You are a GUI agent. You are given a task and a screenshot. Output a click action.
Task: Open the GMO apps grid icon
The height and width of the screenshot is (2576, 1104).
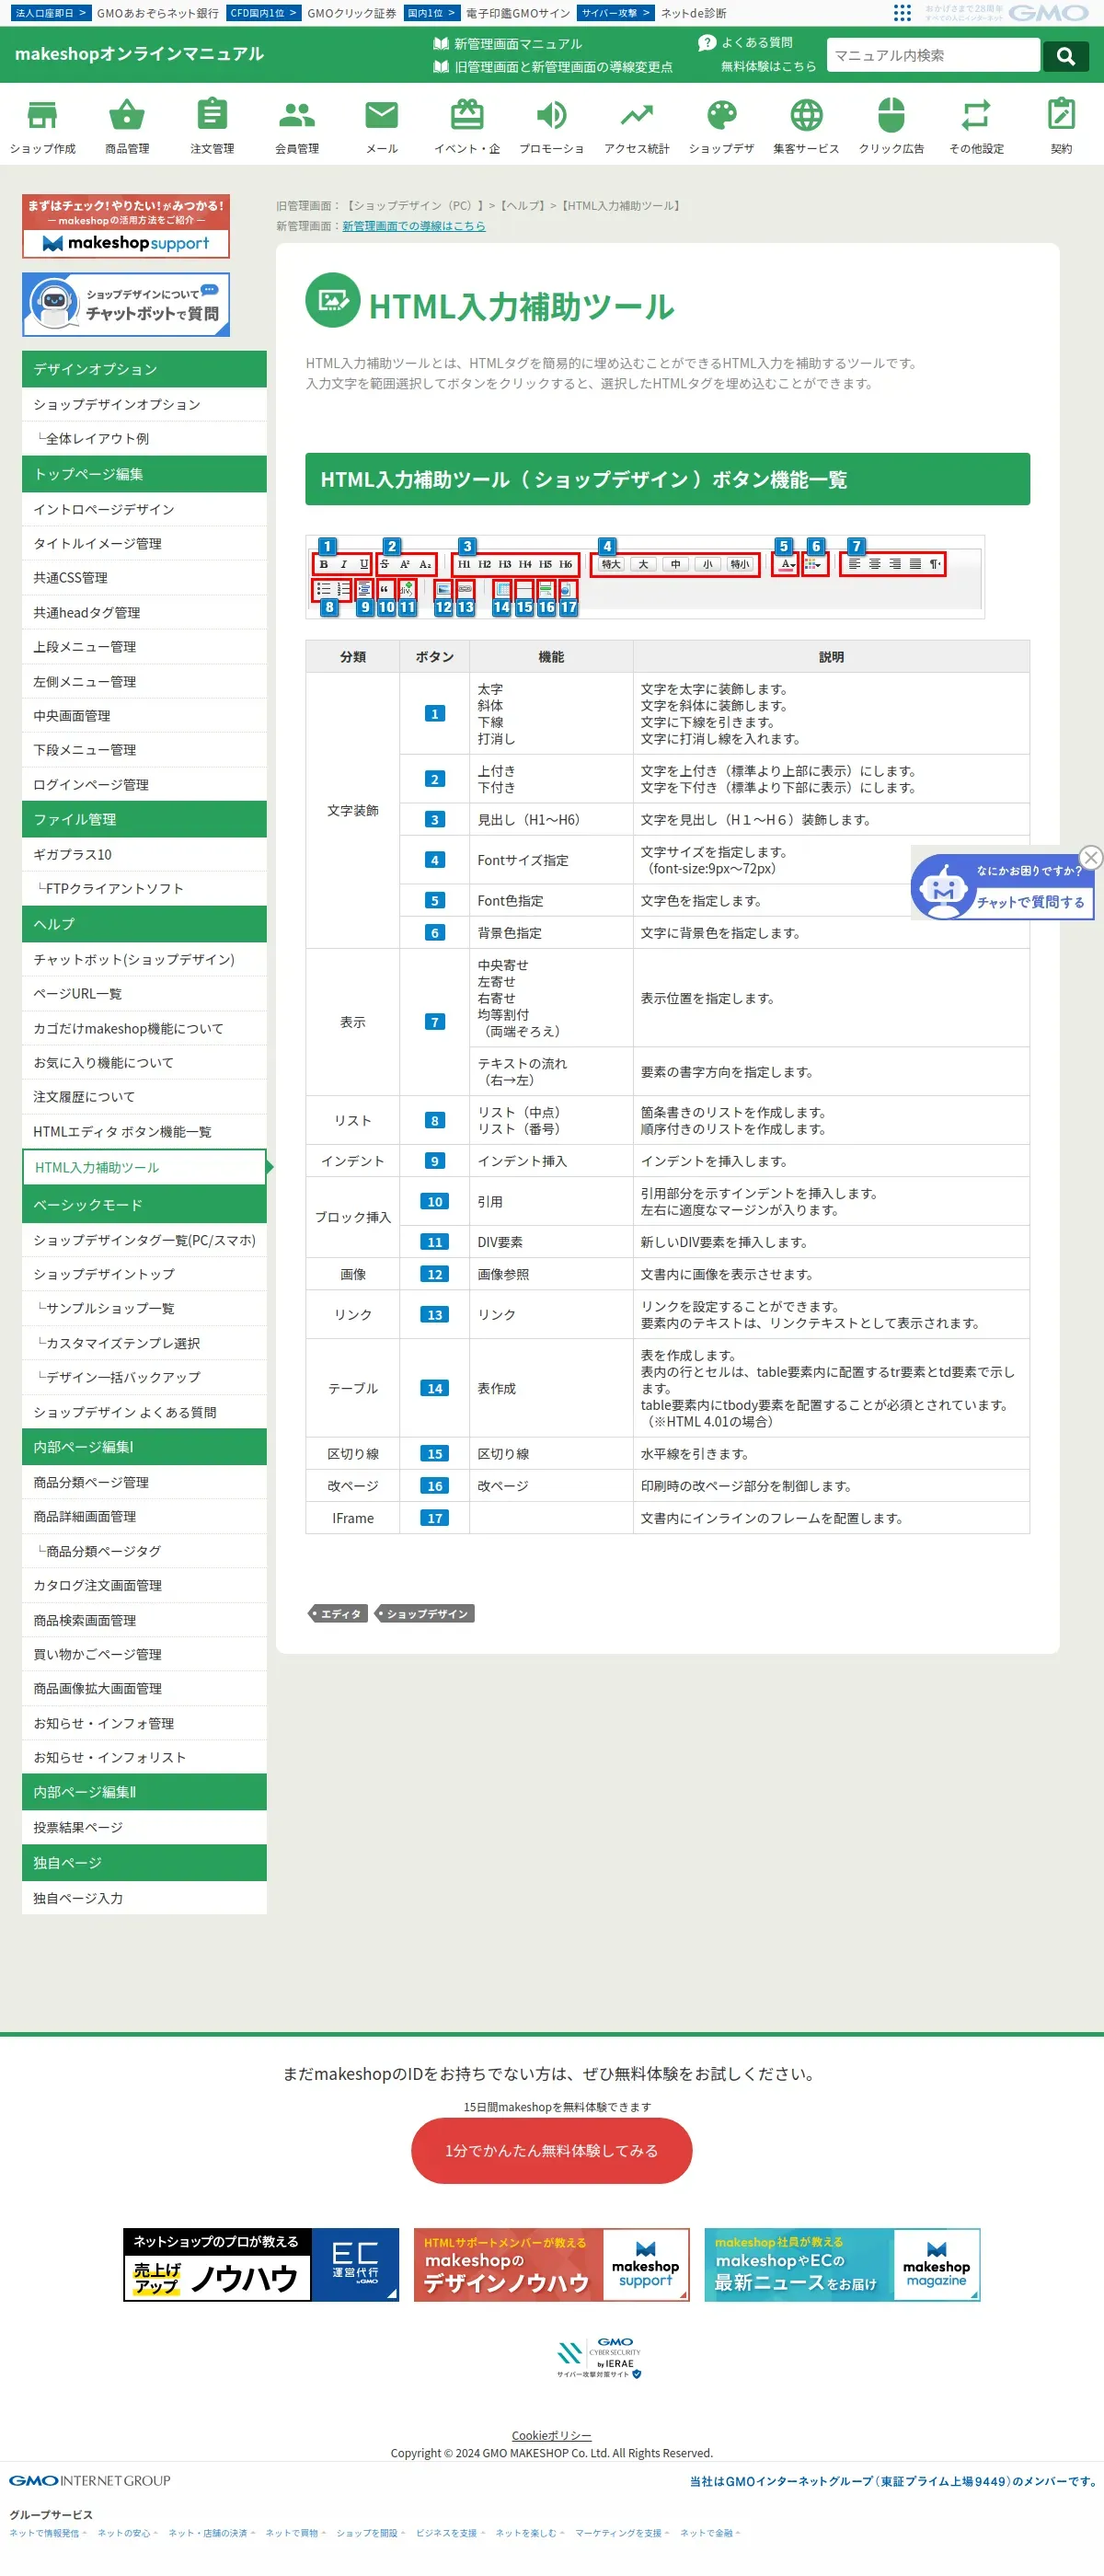(902, 13)
